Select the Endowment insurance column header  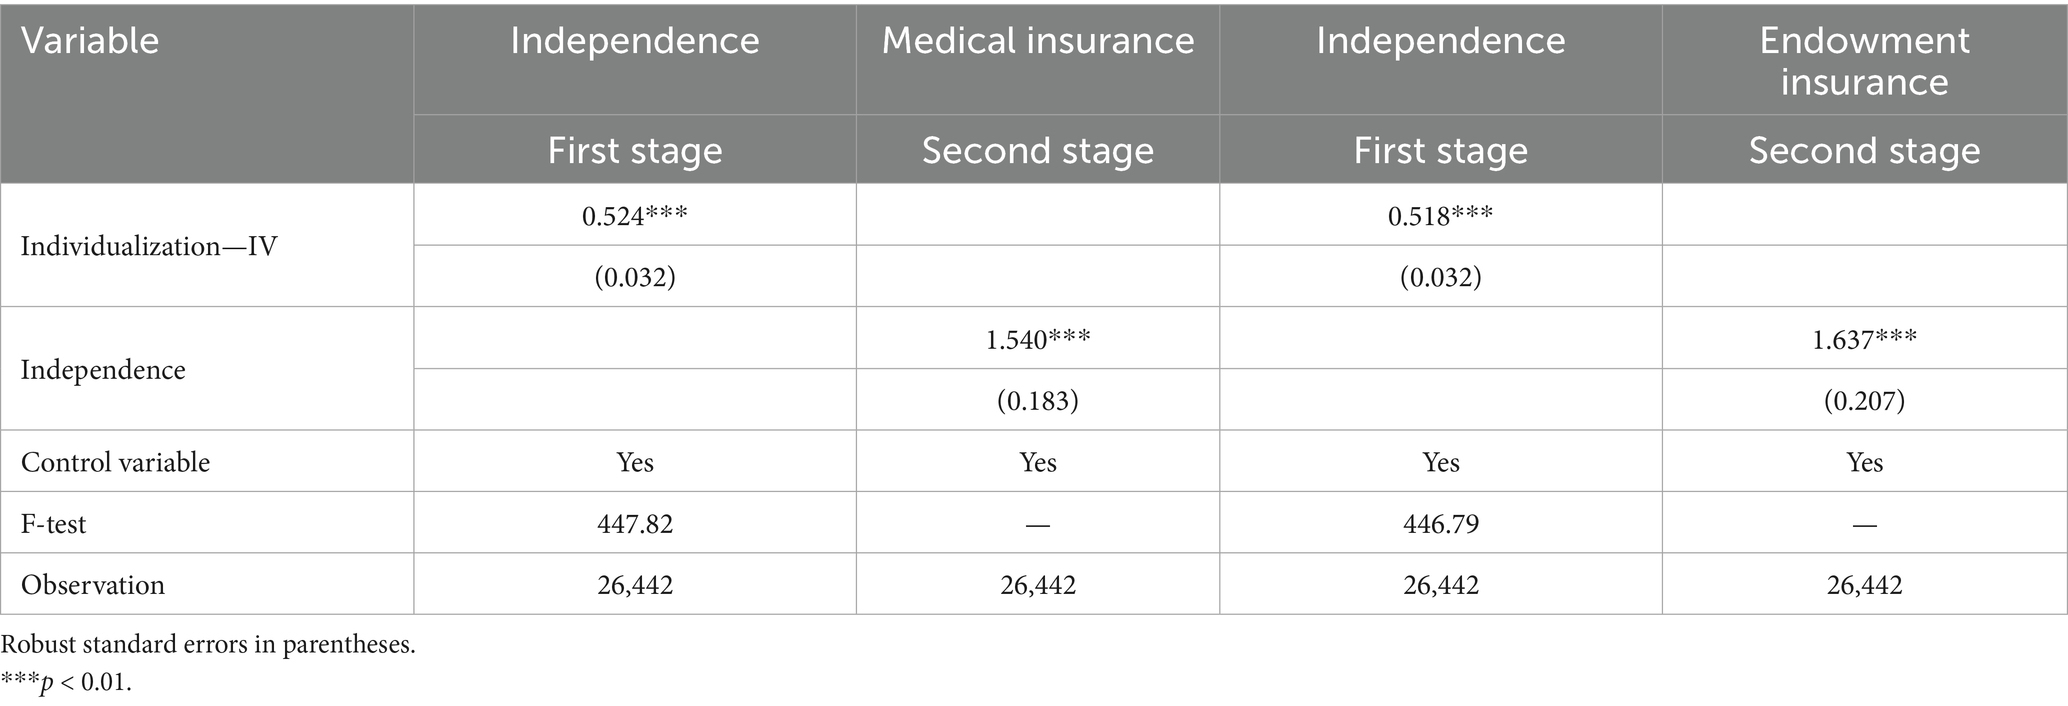pyautogui.click(x=1864, y=61)
